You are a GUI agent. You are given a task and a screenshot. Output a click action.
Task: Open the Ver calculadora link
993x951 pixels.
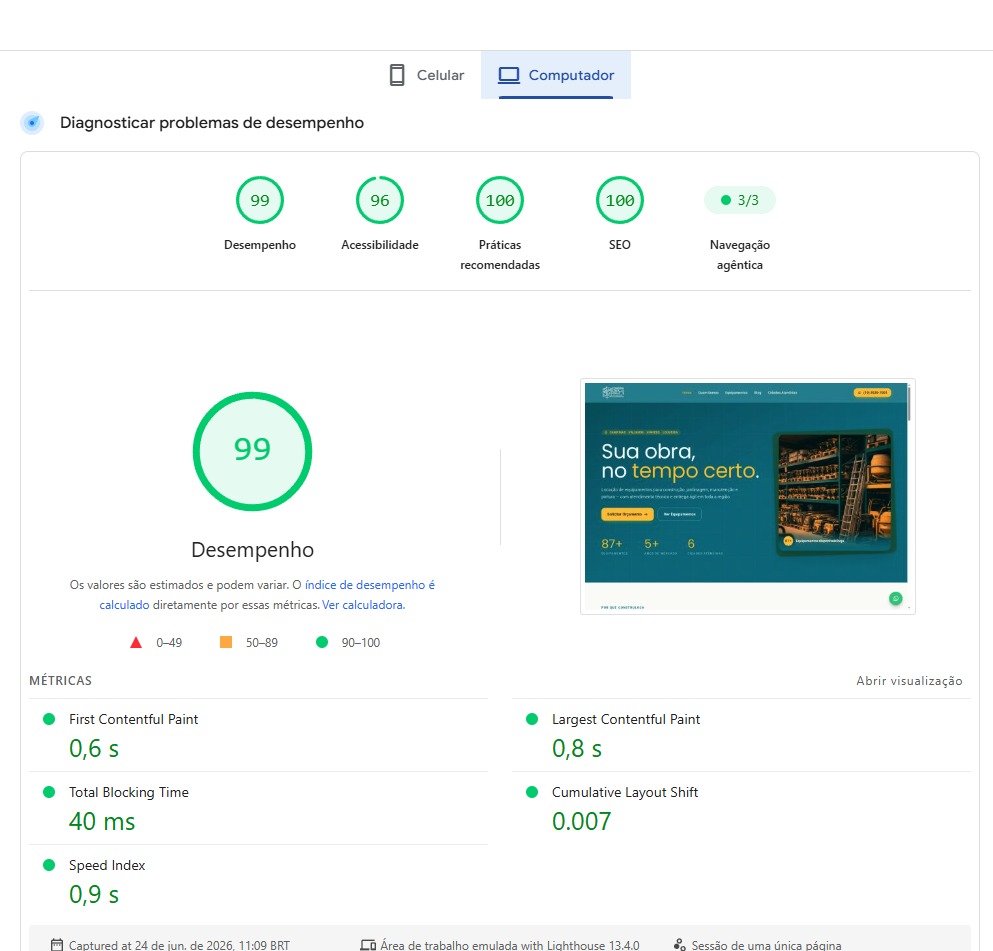point(362,605)
